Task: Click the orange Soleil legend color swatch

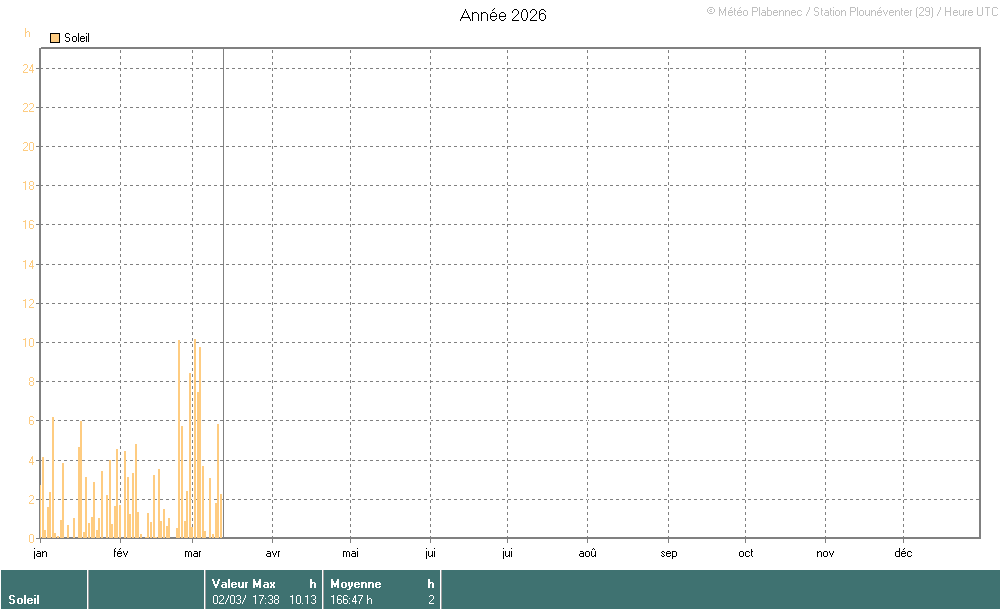Action: 55,38
